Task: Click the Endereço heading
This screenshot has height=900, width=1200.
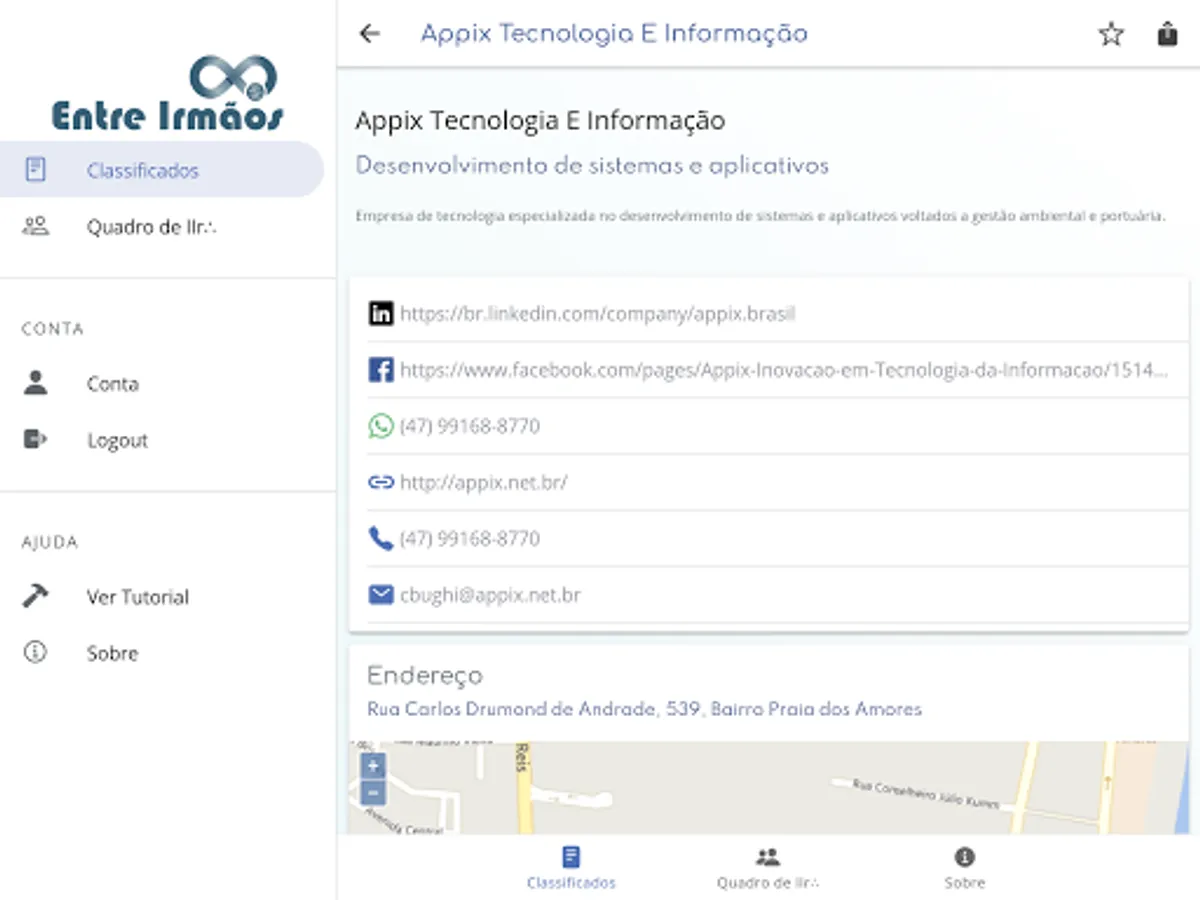Action: pyautogui.click(x=425, y=676)
